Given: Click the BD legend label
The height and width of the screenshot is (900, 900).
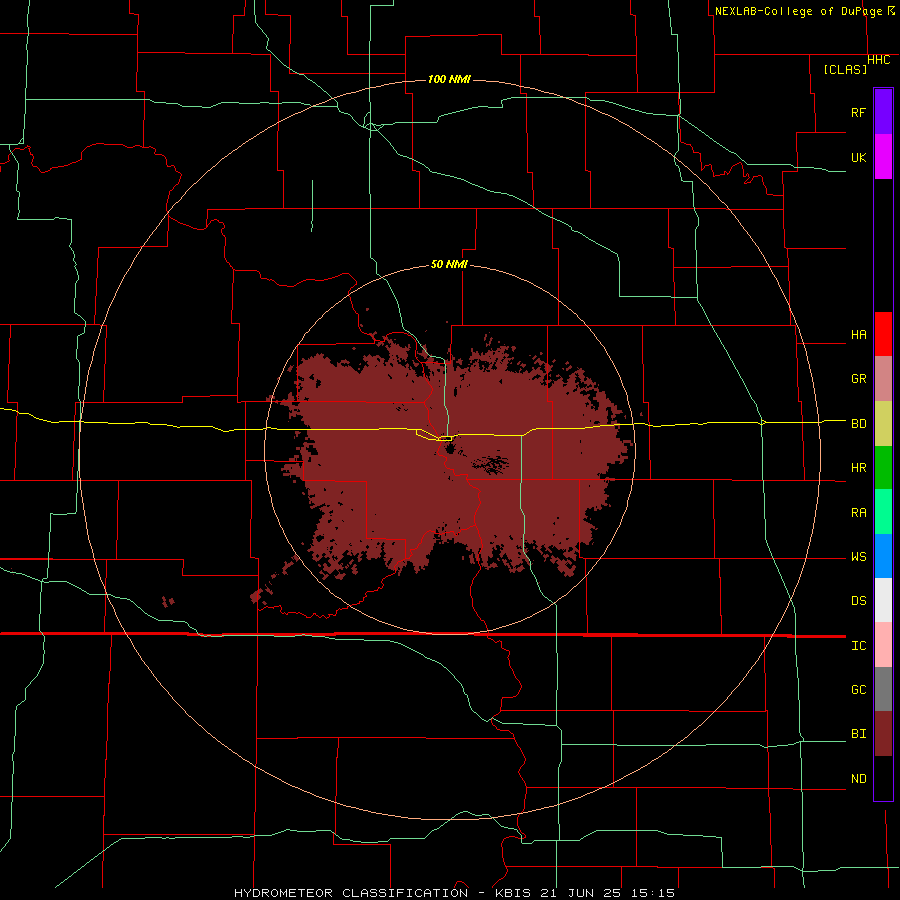Looking at the screenshot, I should coord(858,424).
